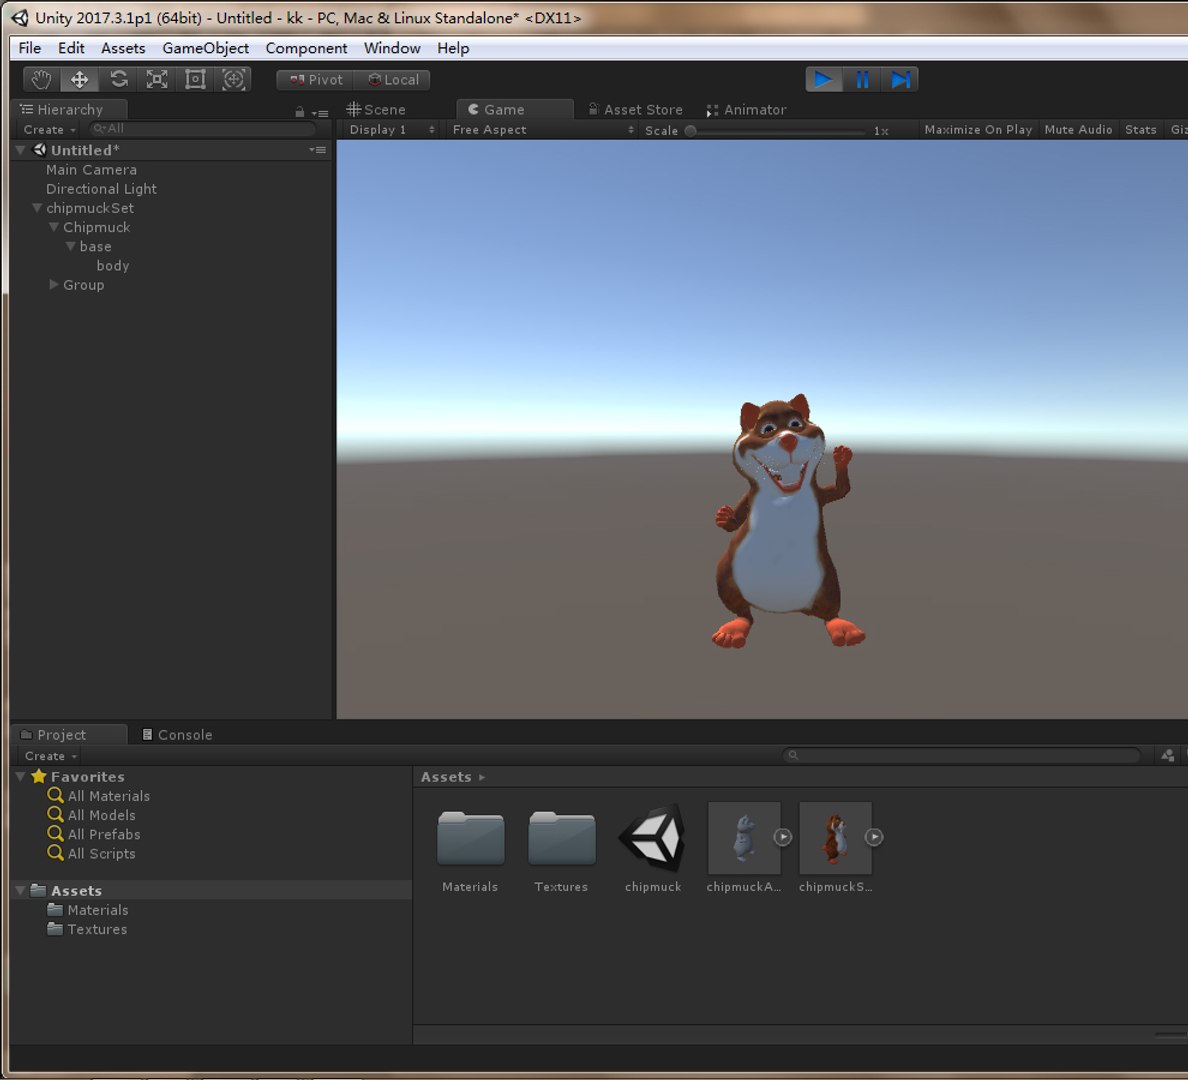Image resolution: width=1188 pixels, height=1080 pixels.
Task: Open the GameObject menu
Action: click(205, 48)
